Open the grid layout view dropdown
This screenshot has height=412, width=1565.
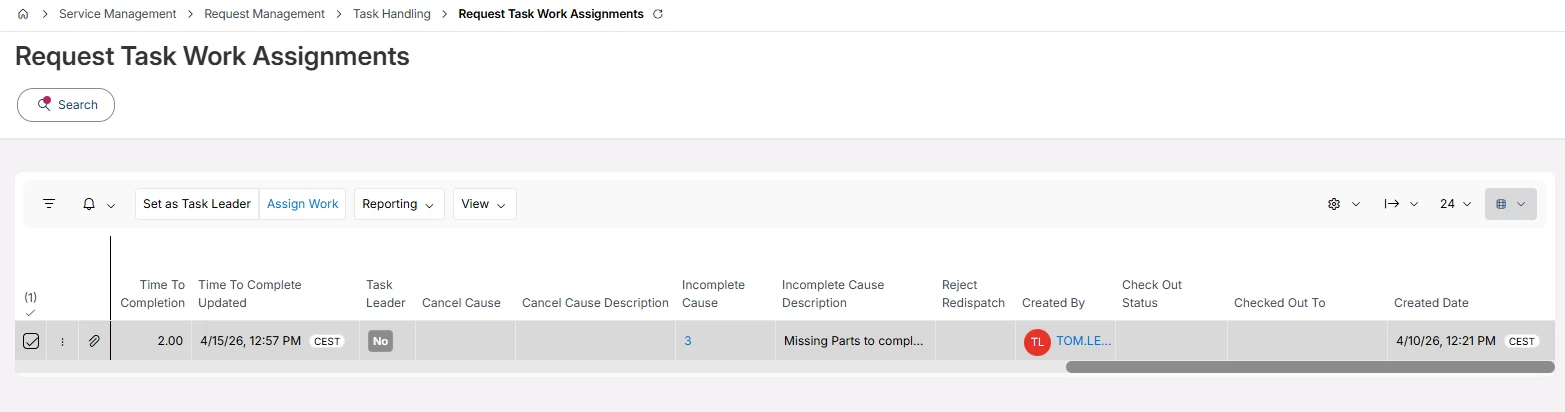1510,204
